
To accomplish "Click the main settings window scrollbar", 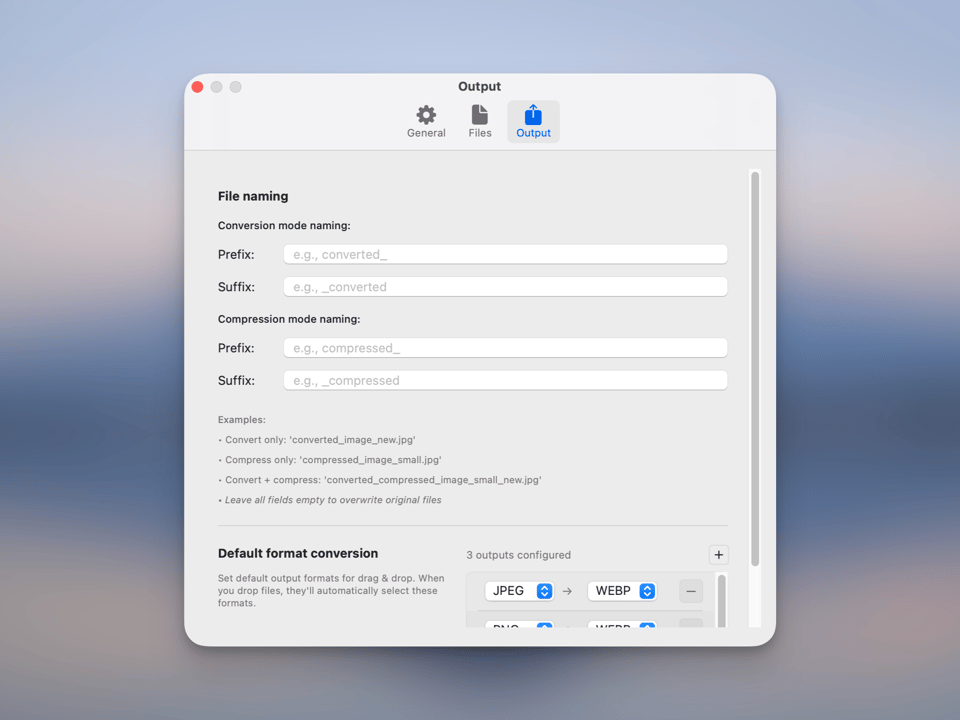I will tap(755, 370).
